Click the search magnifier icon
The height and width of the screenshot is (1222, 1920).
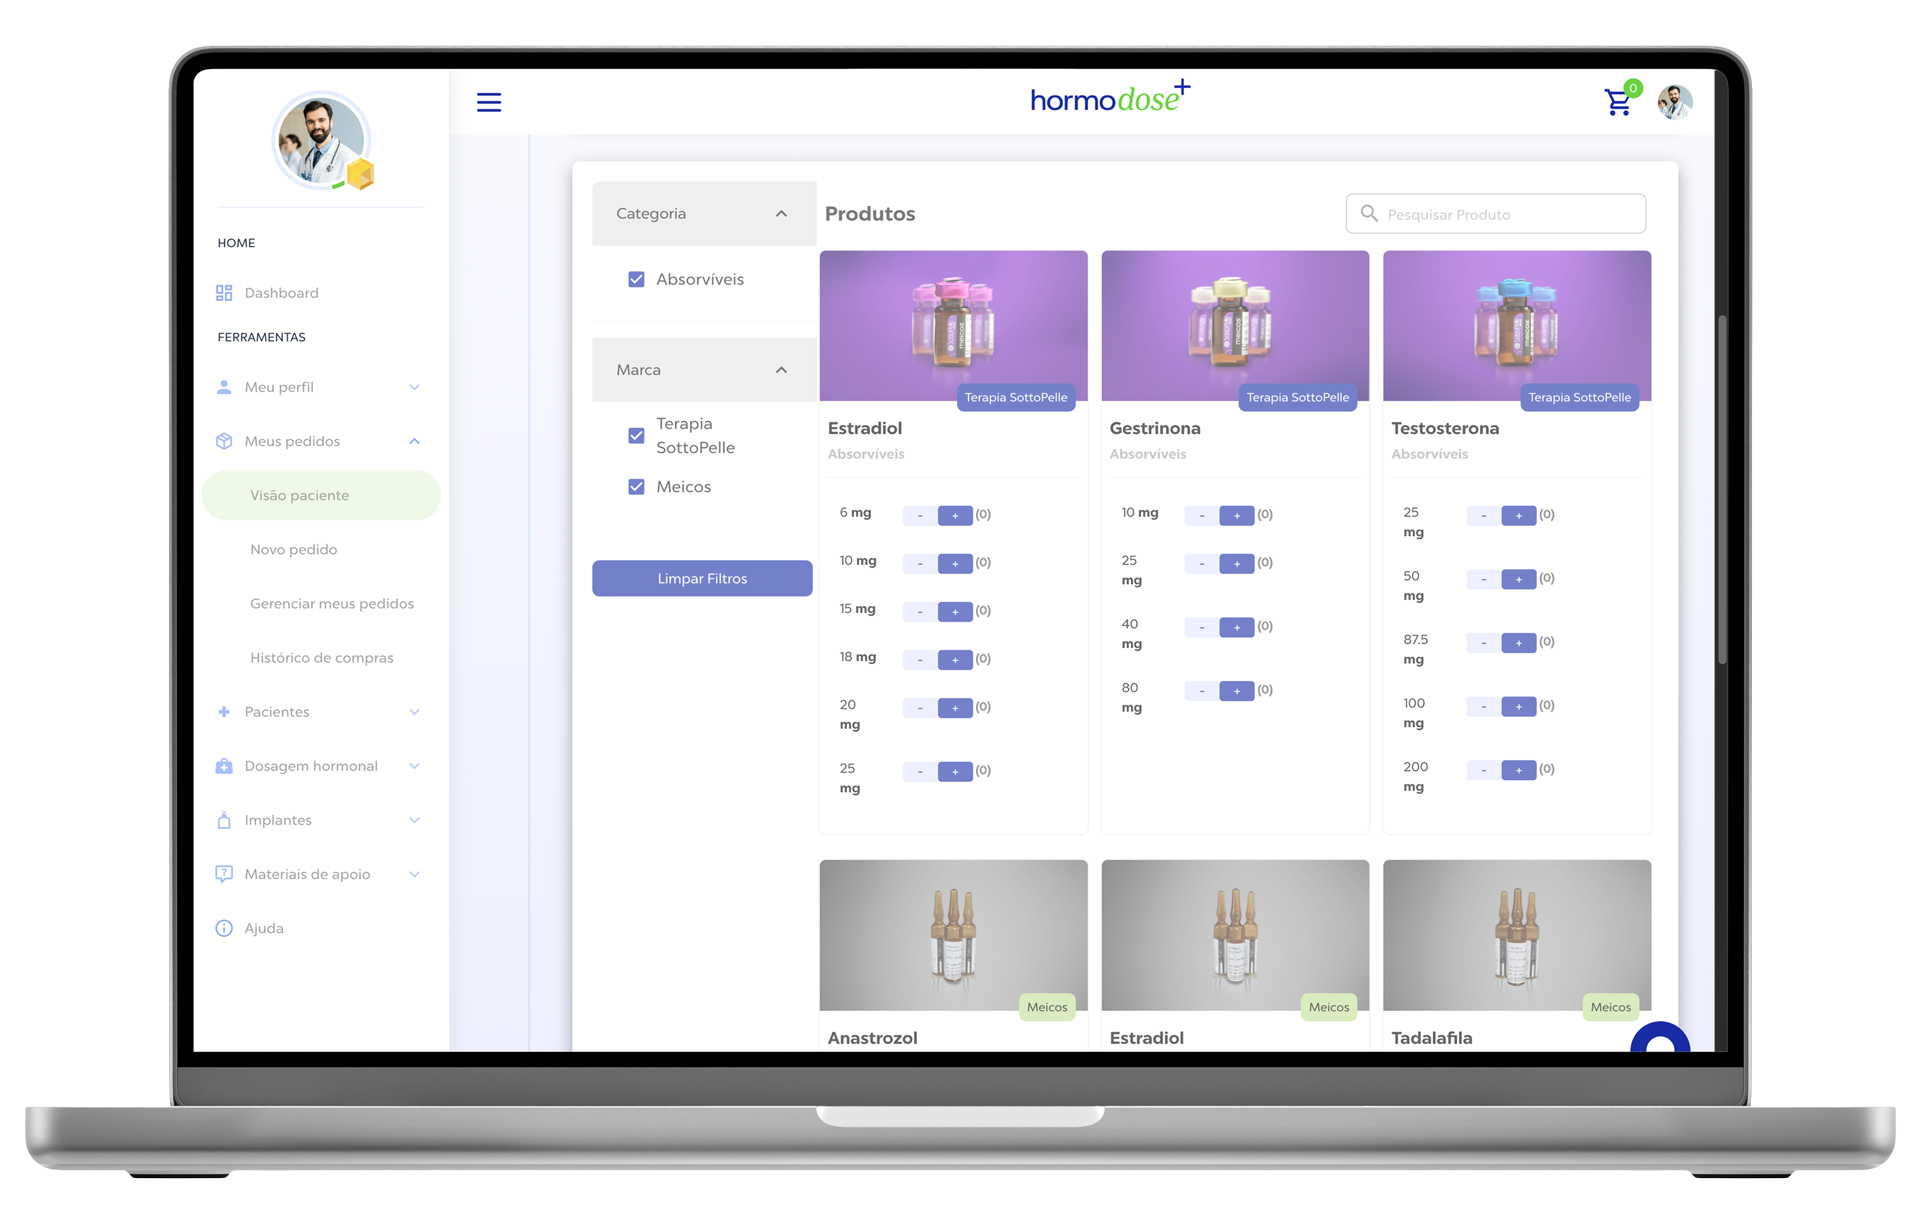[x=1369, y=214]
